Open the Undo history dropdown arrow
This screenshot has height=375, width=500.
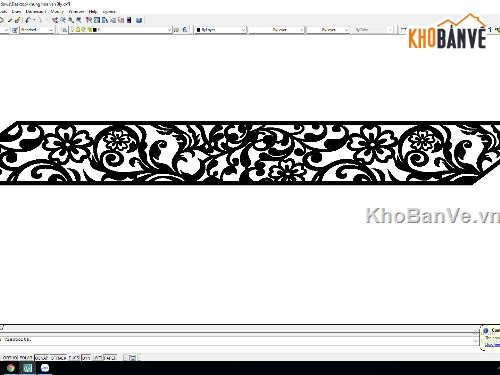pyautogui.click(x=34, y=20)
